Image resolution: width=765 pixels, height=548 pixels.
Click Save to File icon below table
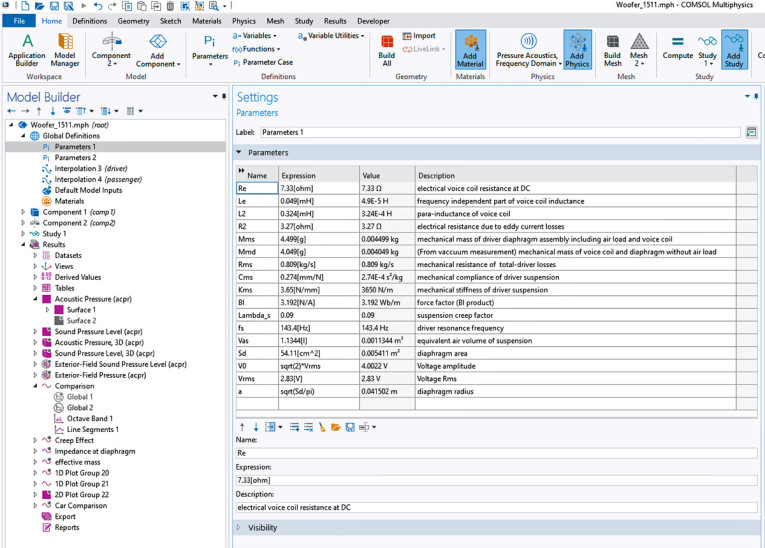tap(350, 427)
